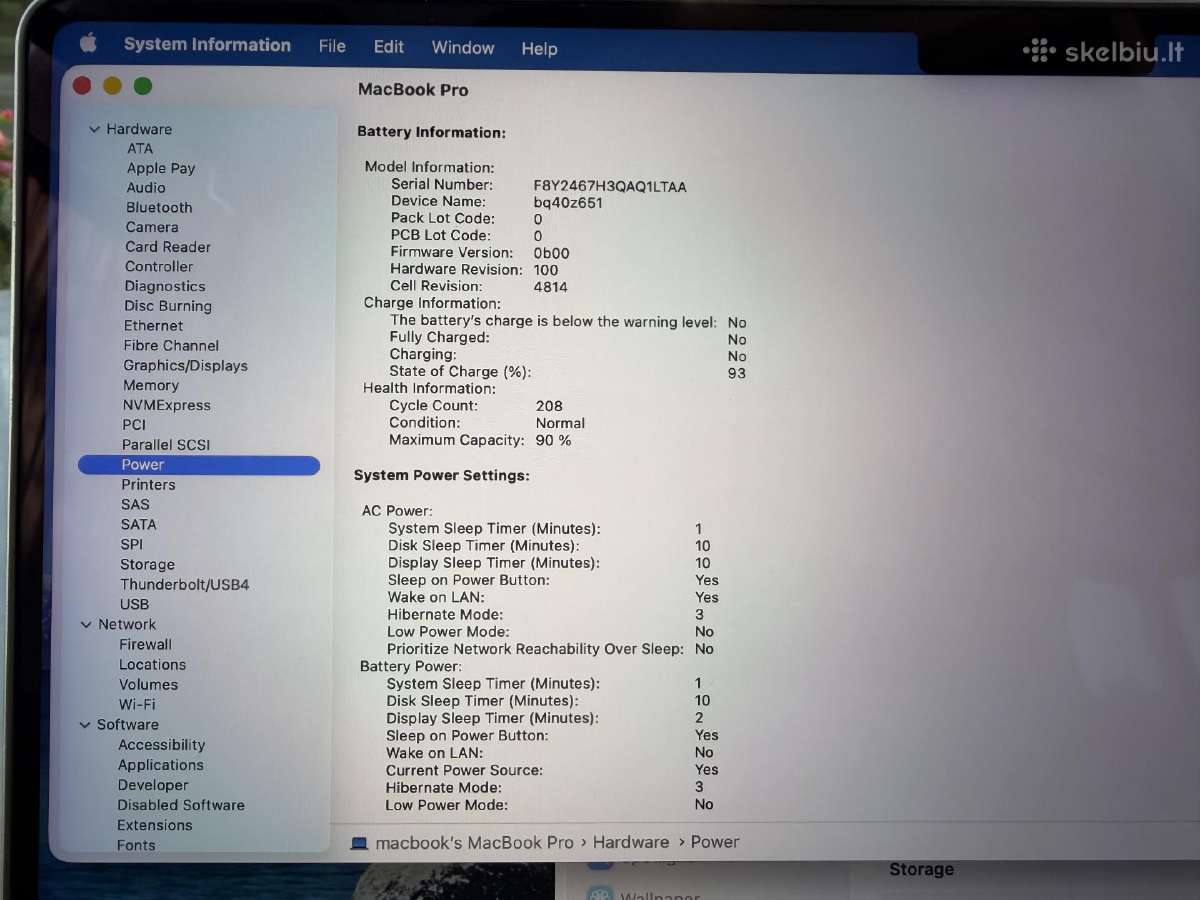This screenshot has width=1200, height=900.
Task: Select Parallel SCSI in the sidebar
Action: [x=166, y=445]
